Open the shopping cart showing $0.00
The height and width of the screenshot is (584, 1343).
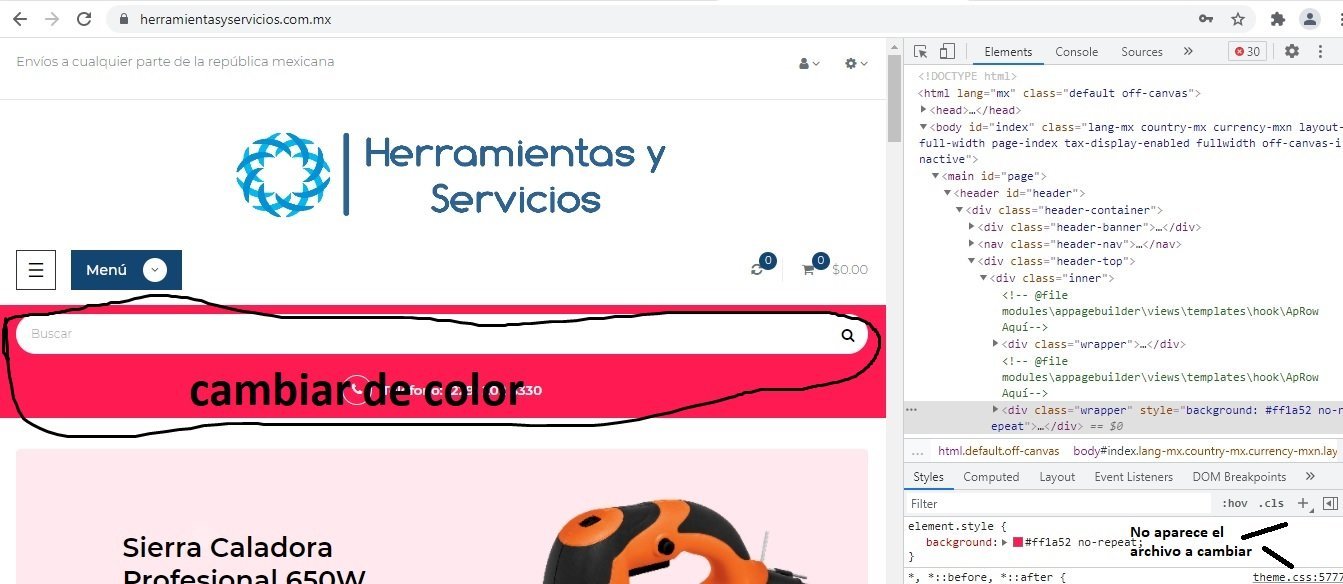click(834, 267)
